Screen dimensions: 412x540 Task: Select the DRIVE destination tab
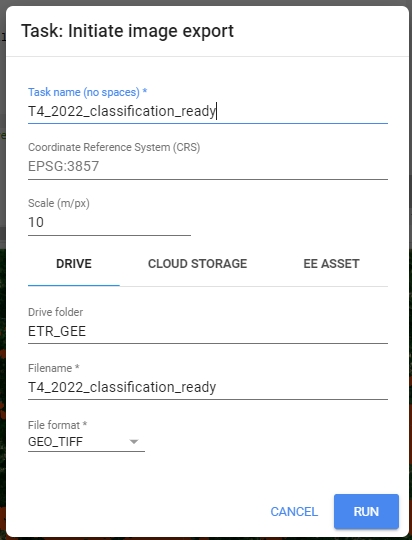[x=74, y=264]
